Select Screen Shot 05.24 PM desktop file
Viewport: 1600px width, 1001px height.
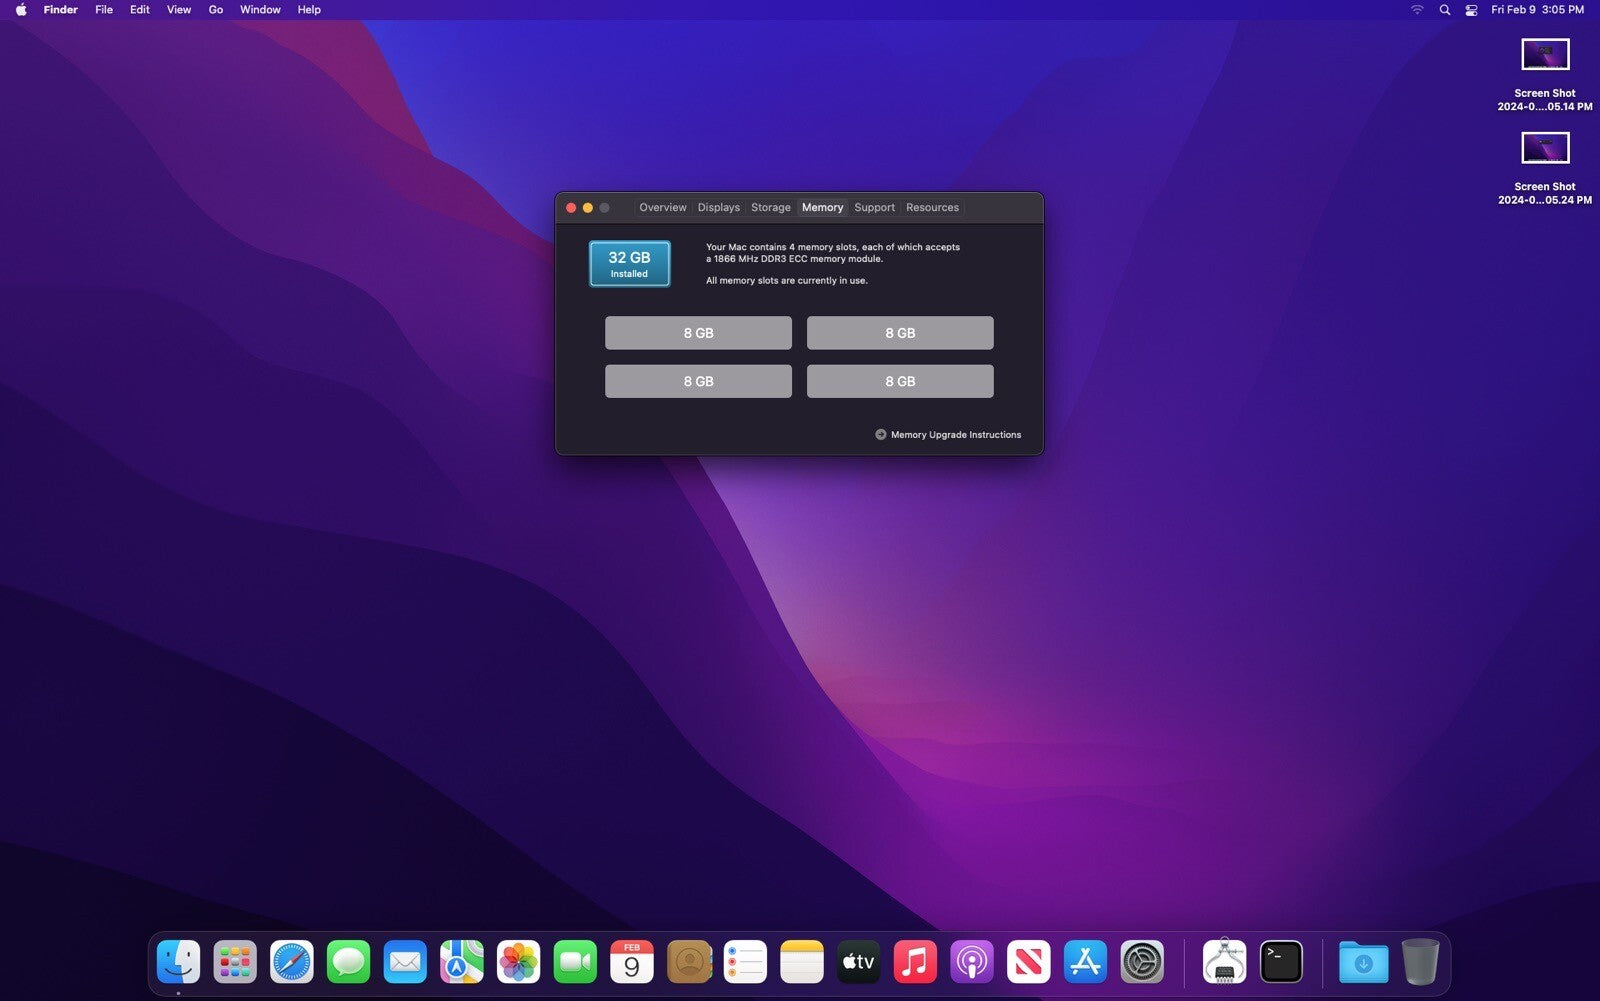click(1545, 168)
